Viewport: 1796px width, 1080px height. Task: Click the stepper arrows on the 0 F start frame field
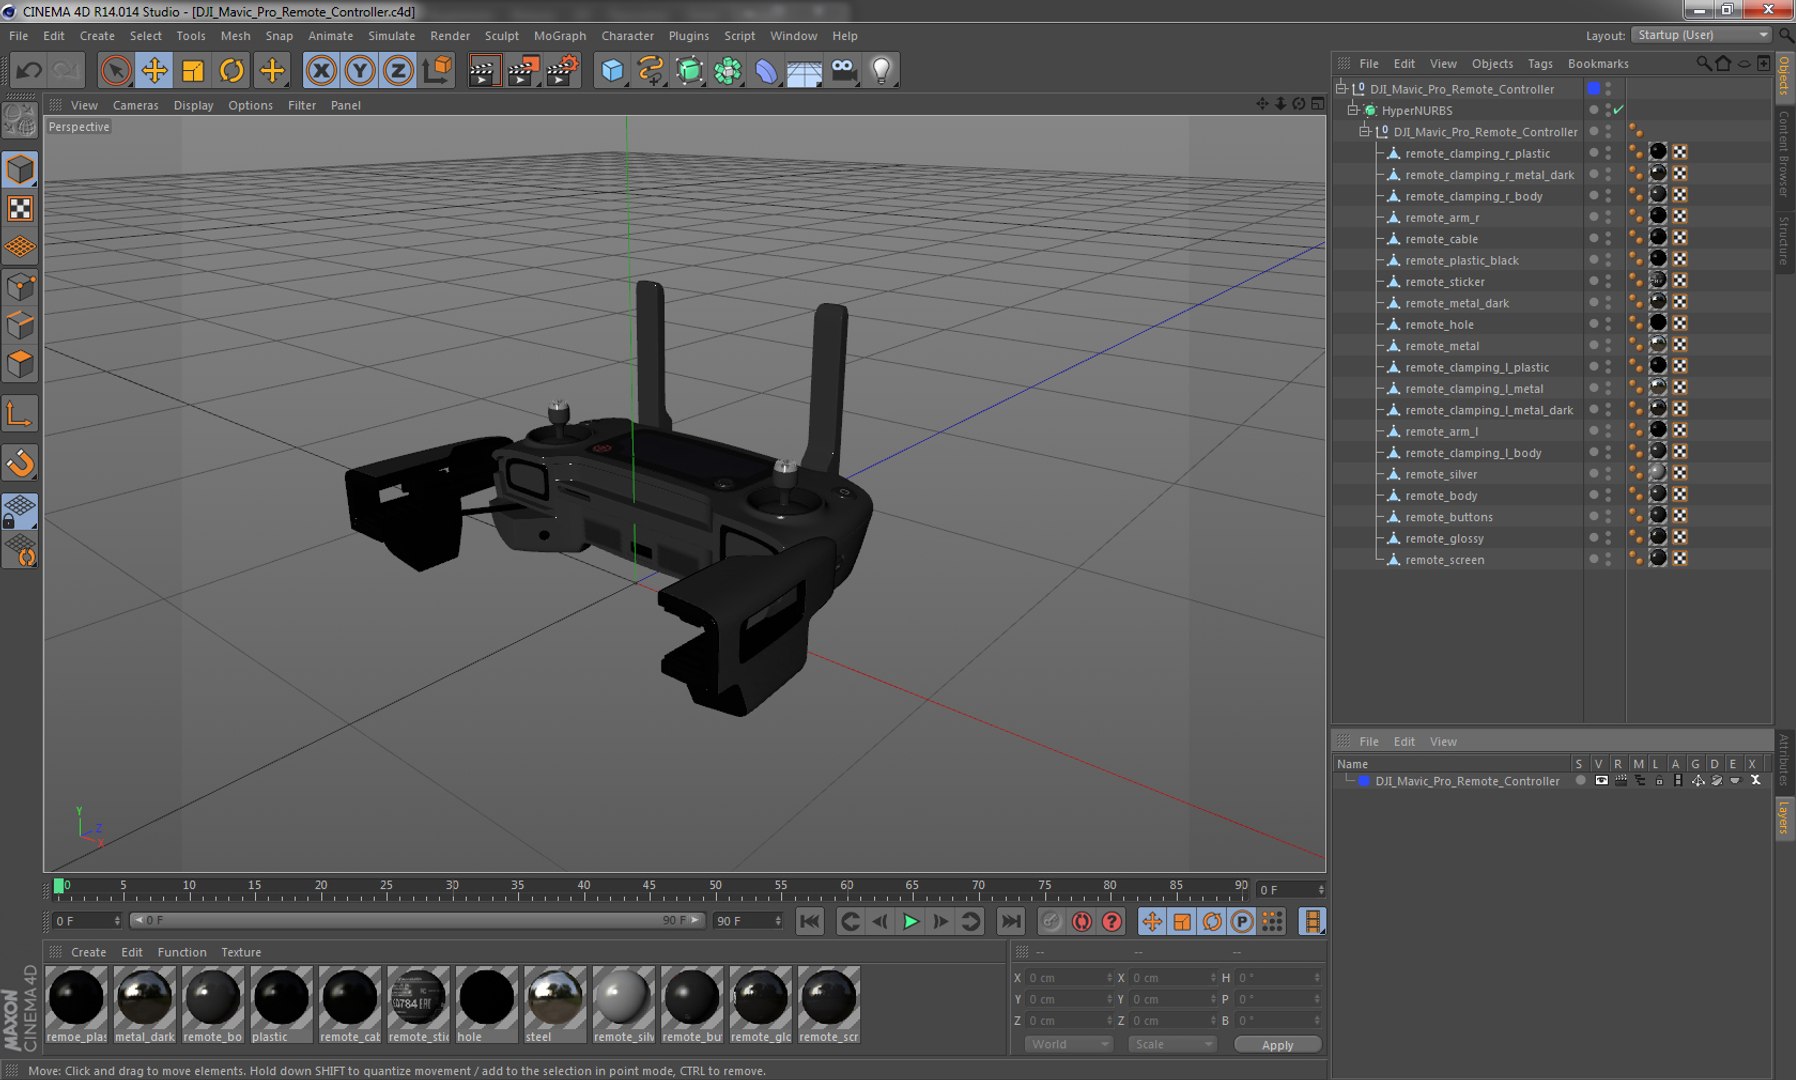(117, 921)
